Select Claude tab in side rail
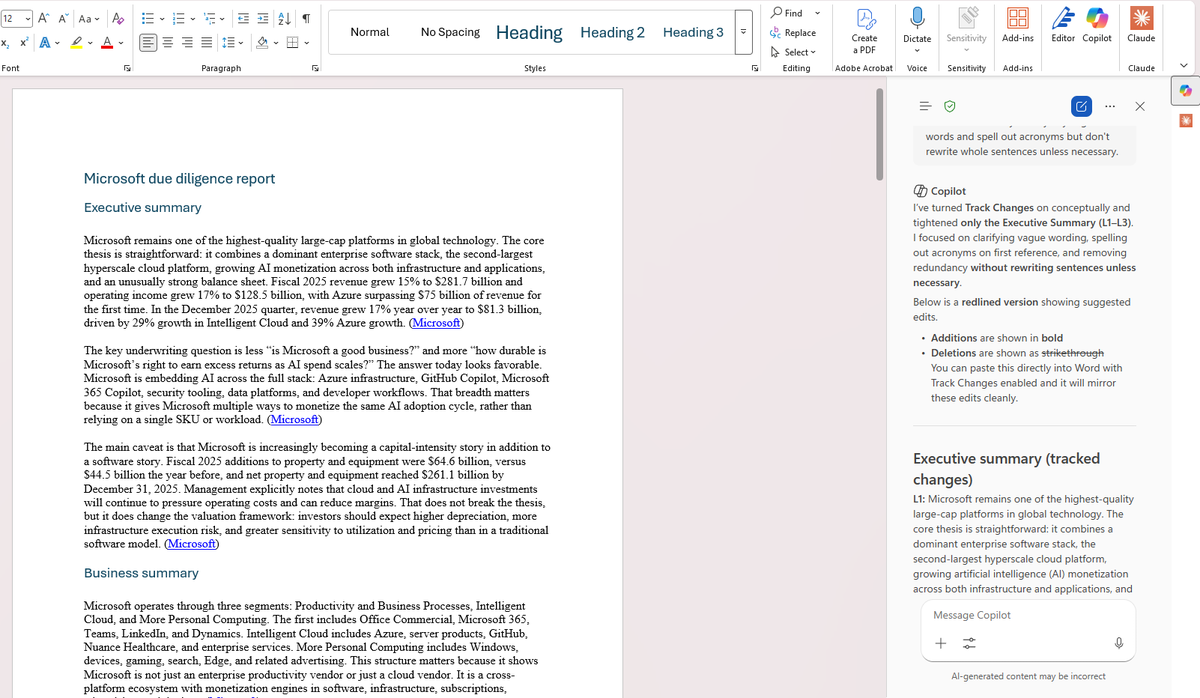This screenshot has height=698, width=1200. coord(1186,121)
